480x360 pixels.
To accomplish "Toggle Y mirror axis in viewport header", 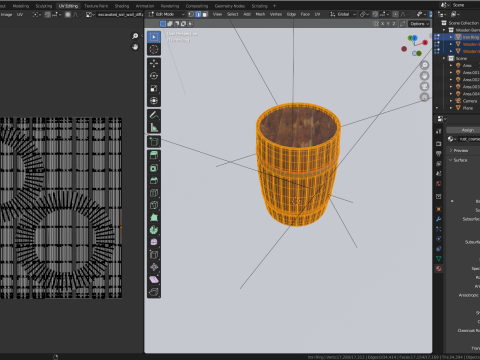I will 388,24.
